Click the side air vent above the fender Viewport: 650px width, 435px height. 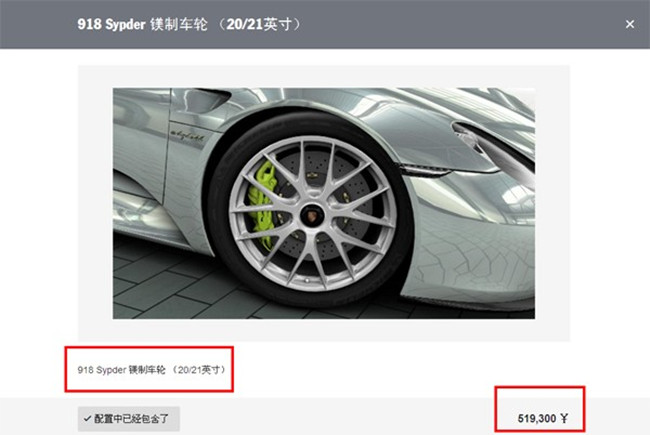[207, 100]
